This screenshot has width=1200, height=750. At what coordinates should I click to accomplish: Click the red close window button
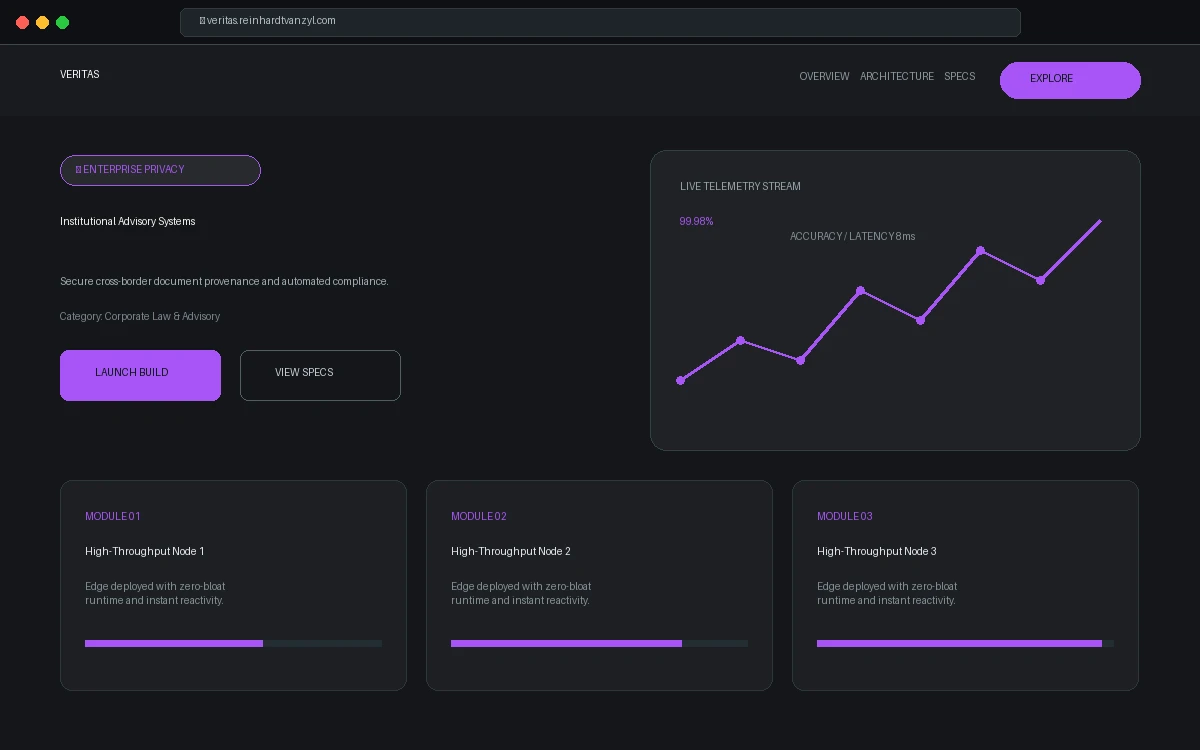(22, 22)
